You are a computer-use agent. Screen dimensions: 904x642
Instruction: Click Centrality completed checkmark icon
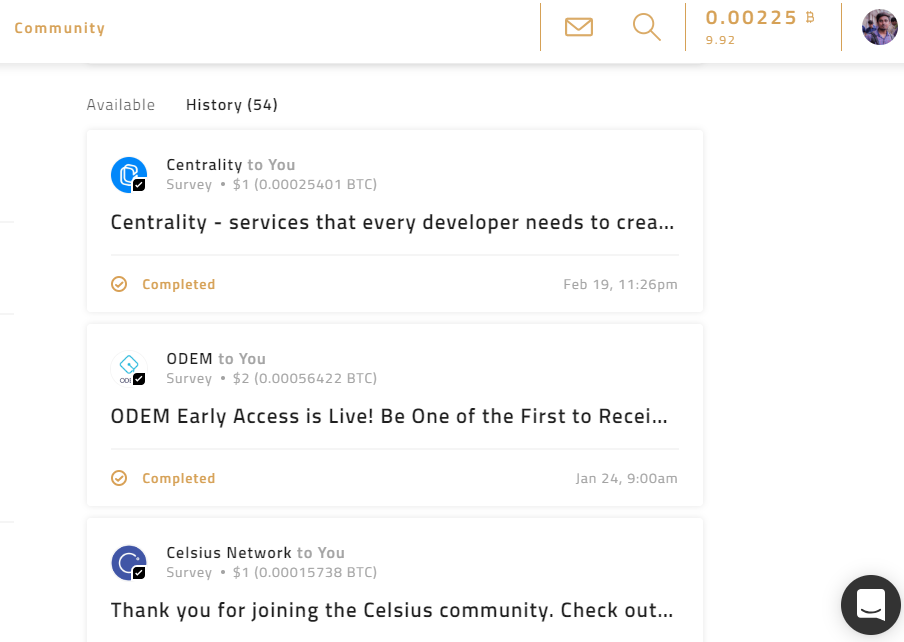tap(119, 285)
